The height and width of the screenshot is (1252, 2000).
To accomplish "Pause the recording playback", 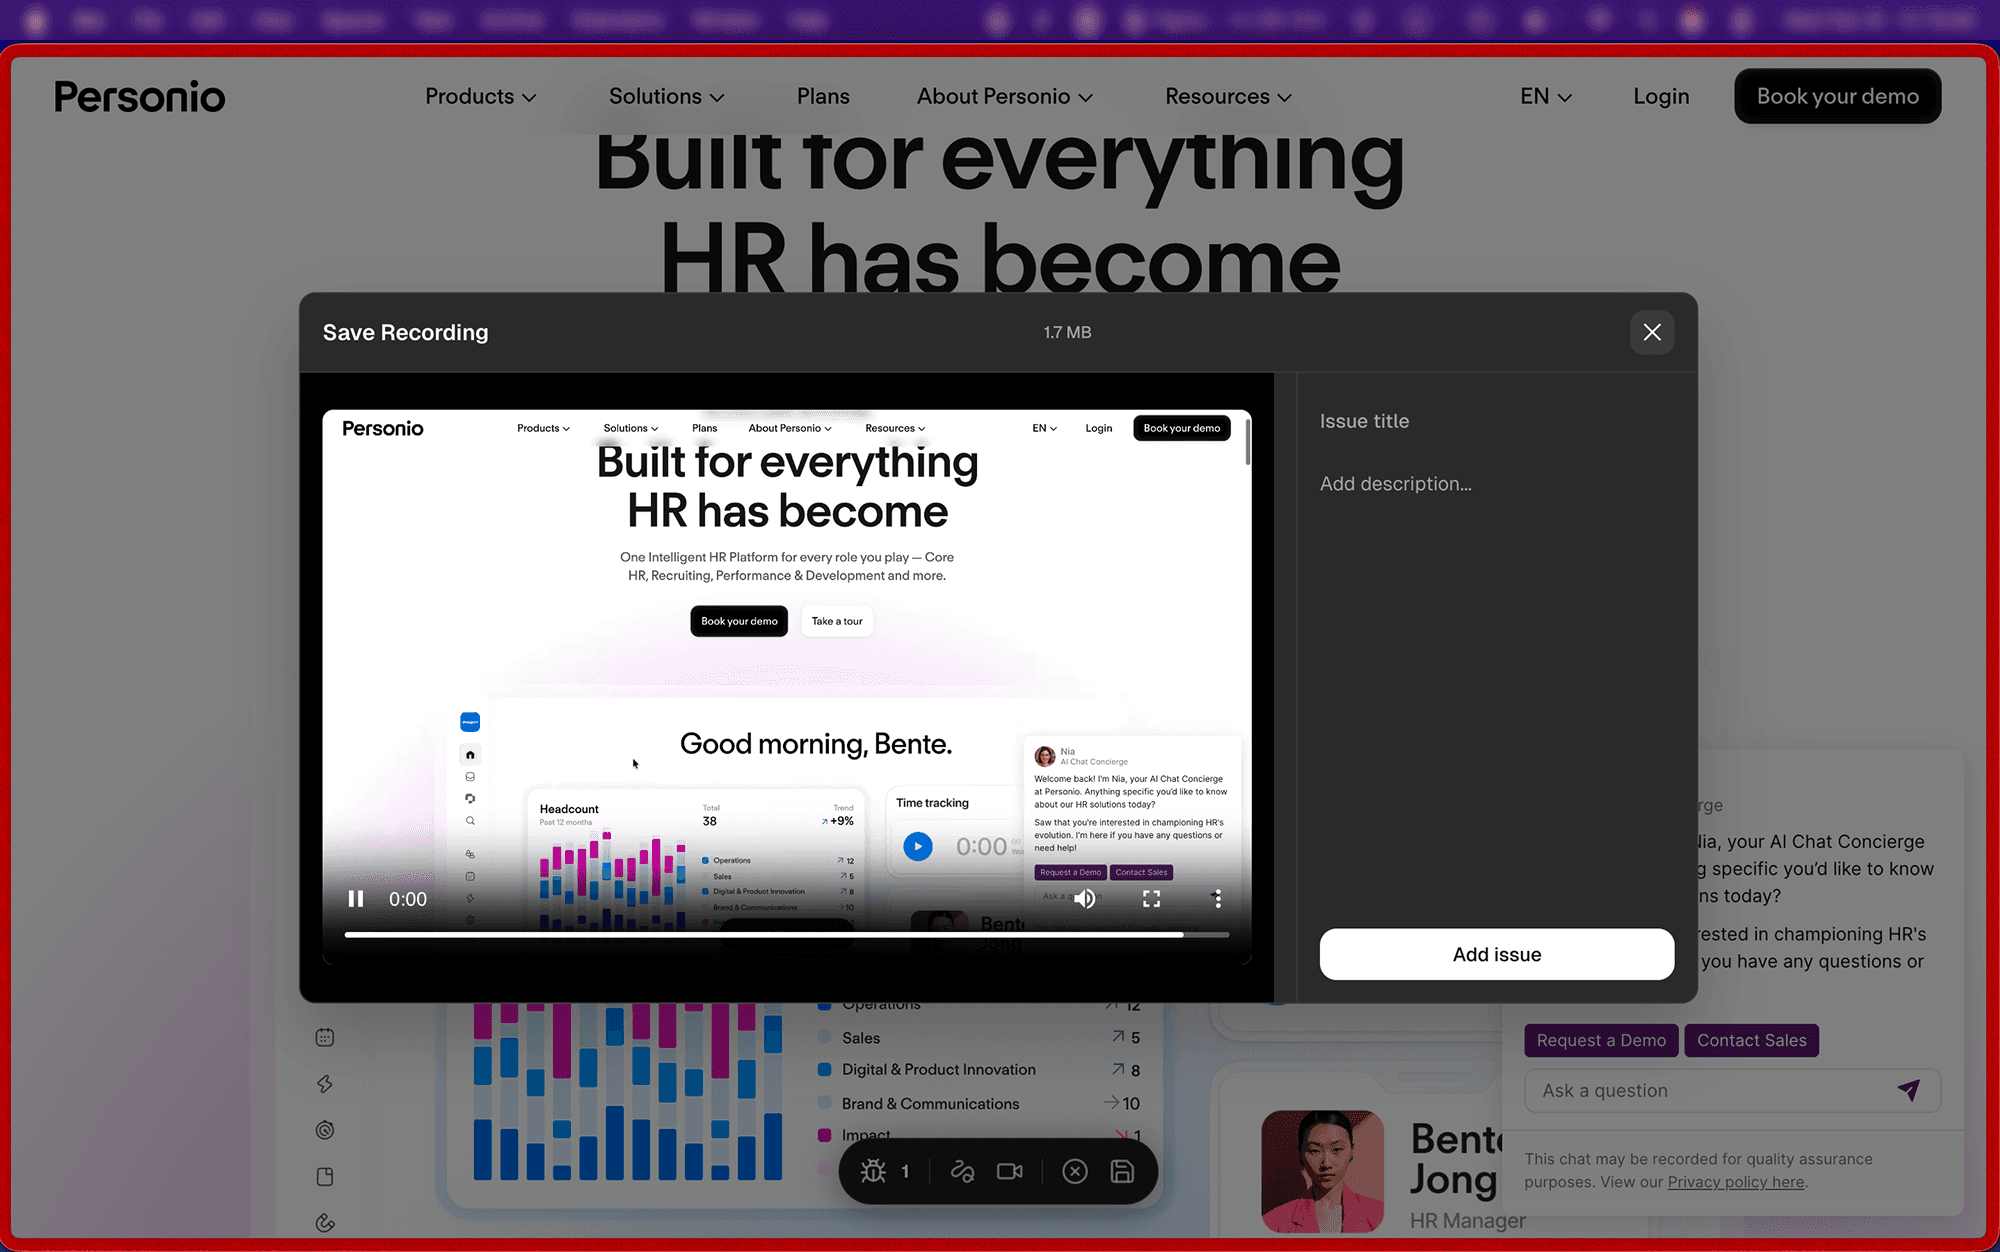I will [356, 899].
